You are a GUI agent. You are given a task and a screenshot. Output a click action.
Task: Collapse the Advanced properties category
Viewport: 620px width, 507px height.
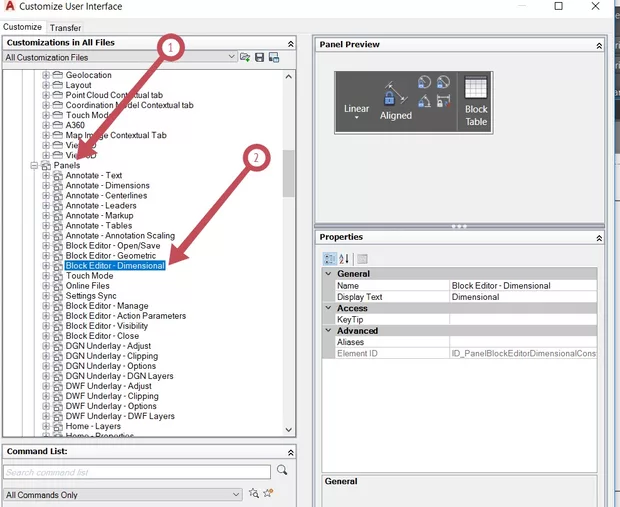click(x=327, y=331)
